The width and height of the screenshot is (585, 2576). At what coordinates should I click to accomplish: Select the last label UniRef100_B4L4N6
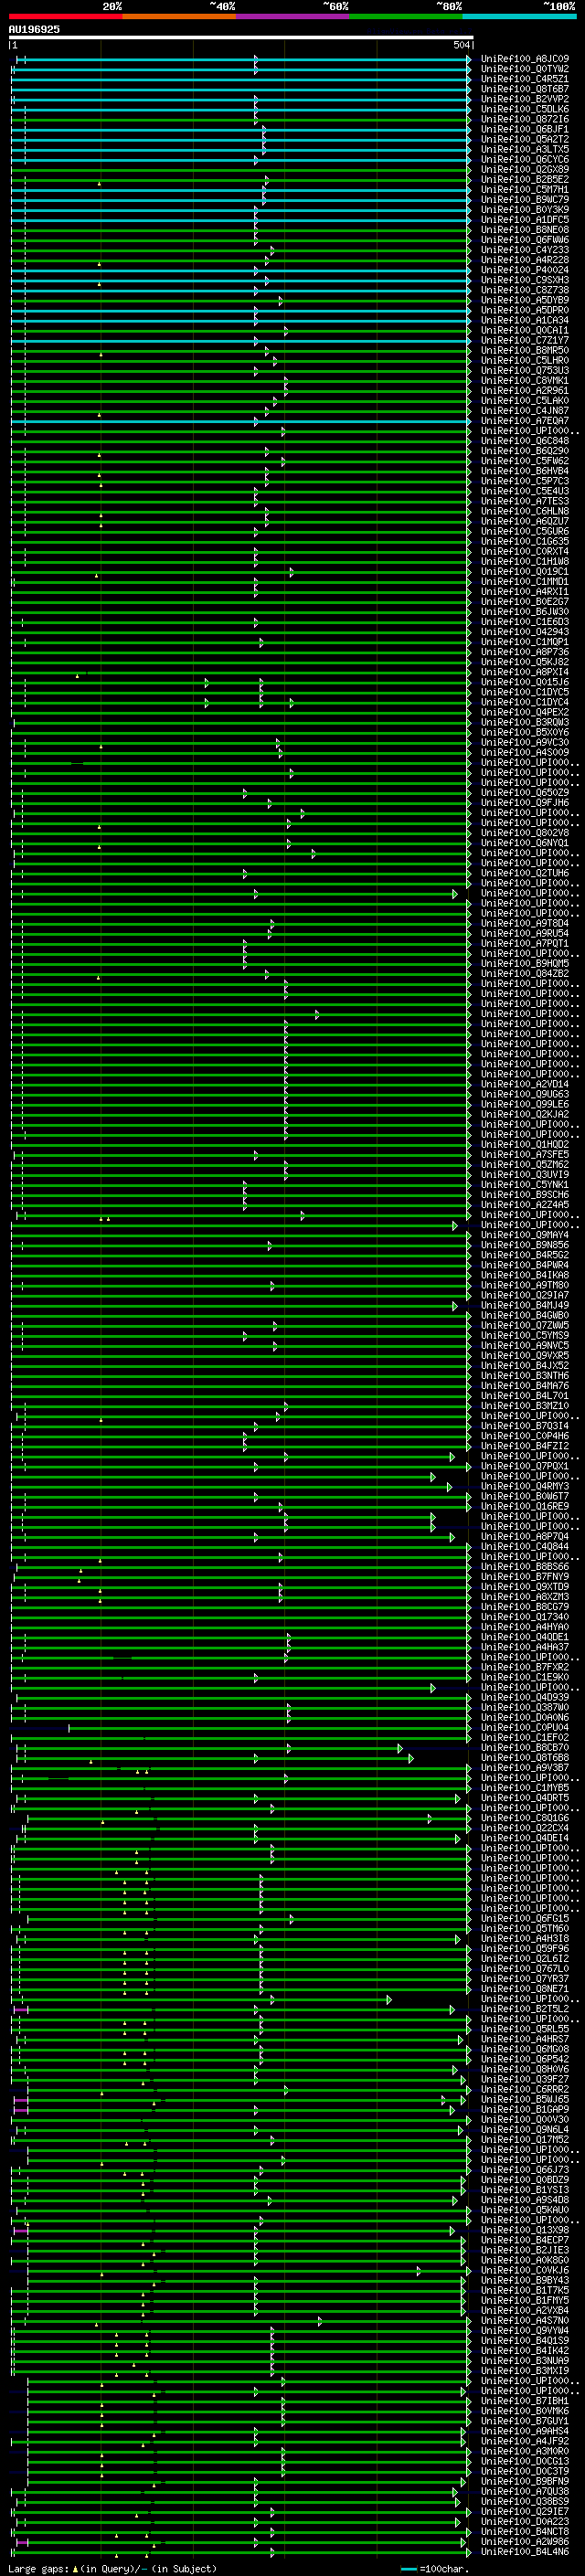coord(524,2552)
